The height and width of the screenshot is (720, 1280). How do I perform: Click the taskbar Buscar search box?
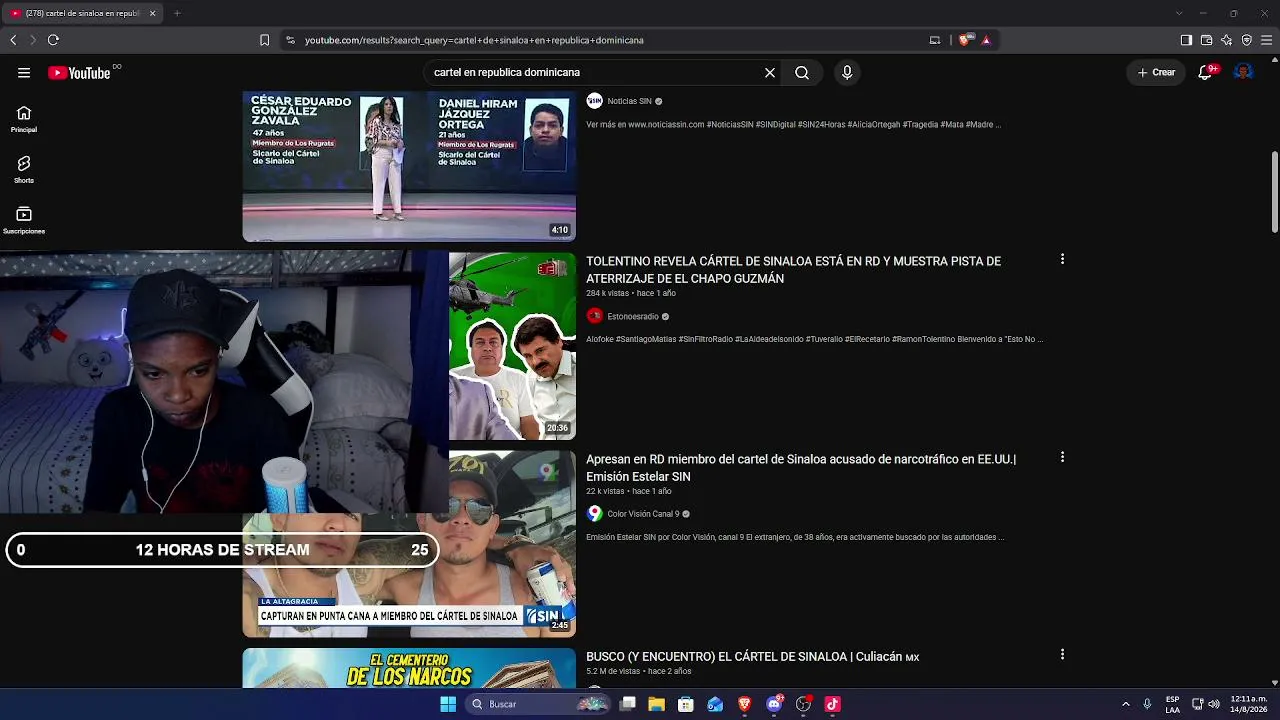point(539,704)
